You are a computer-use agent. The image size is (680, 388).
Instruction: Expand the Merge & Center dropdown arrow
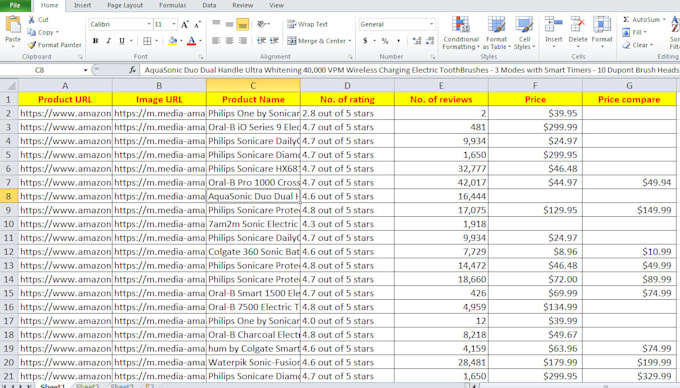coord(350,41)
